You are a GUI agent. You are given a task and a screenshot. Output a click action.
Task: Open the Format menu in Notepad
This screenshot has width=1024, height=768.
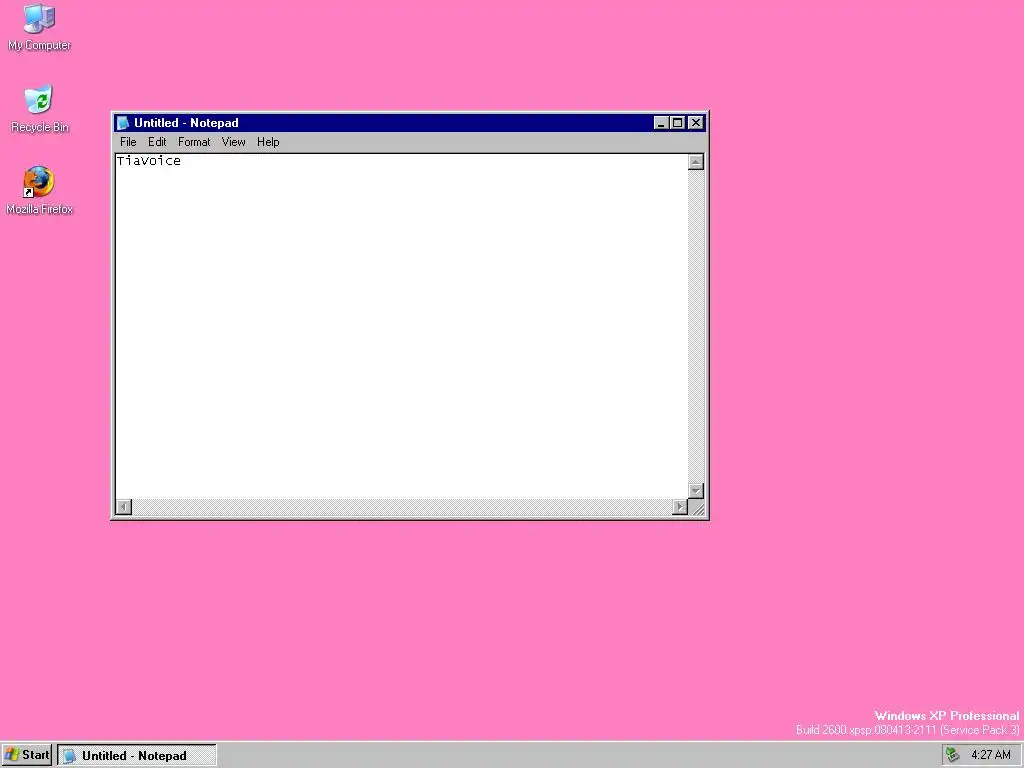click(194, 142)
